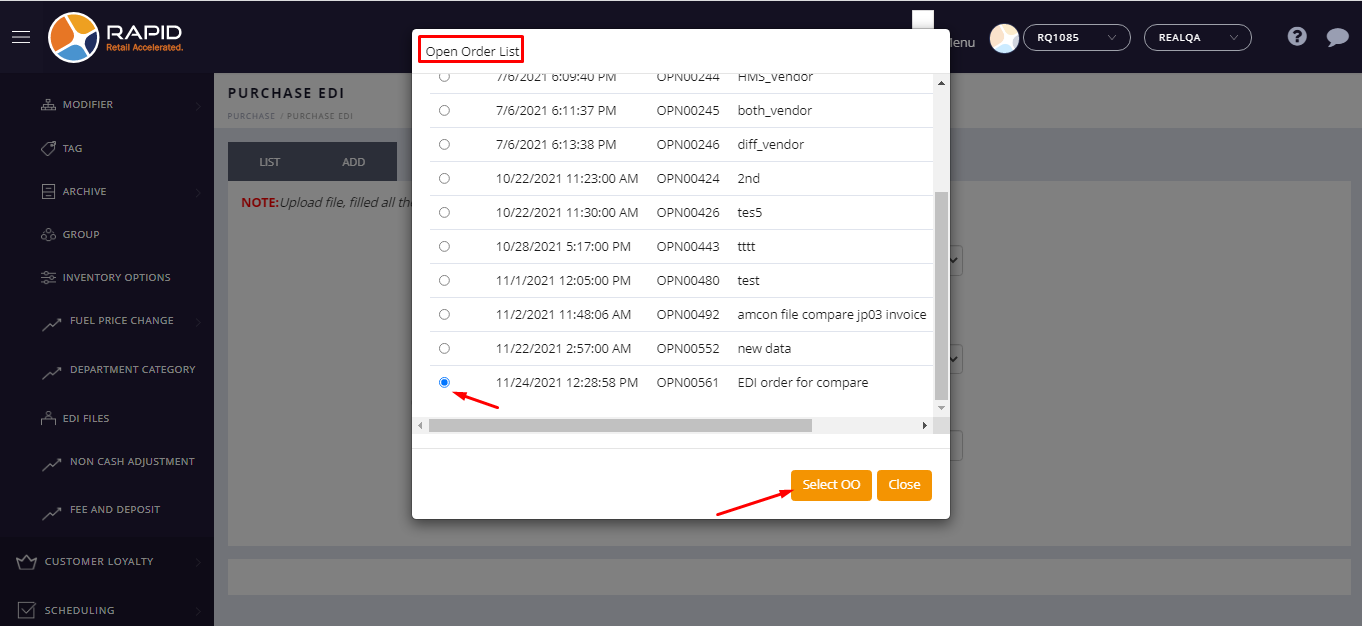The image size is (1362, 626).
Task: Open the REALQA dropdown
Action: 1197,38
